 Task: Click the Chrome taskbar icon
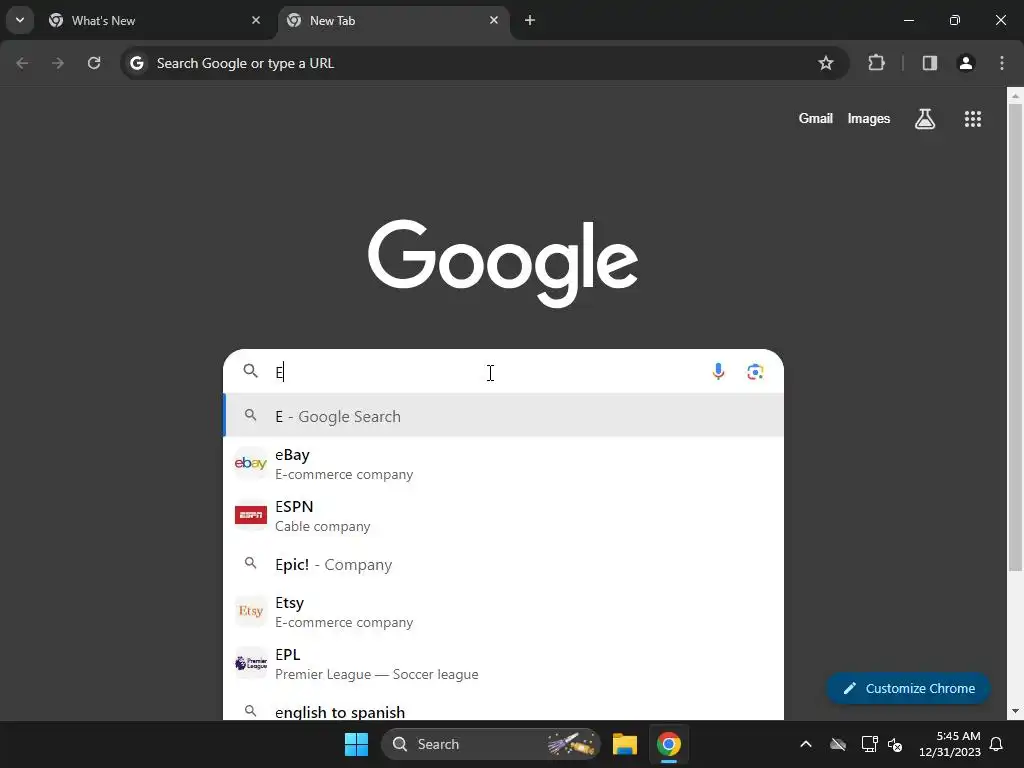(x=669, y=744)
